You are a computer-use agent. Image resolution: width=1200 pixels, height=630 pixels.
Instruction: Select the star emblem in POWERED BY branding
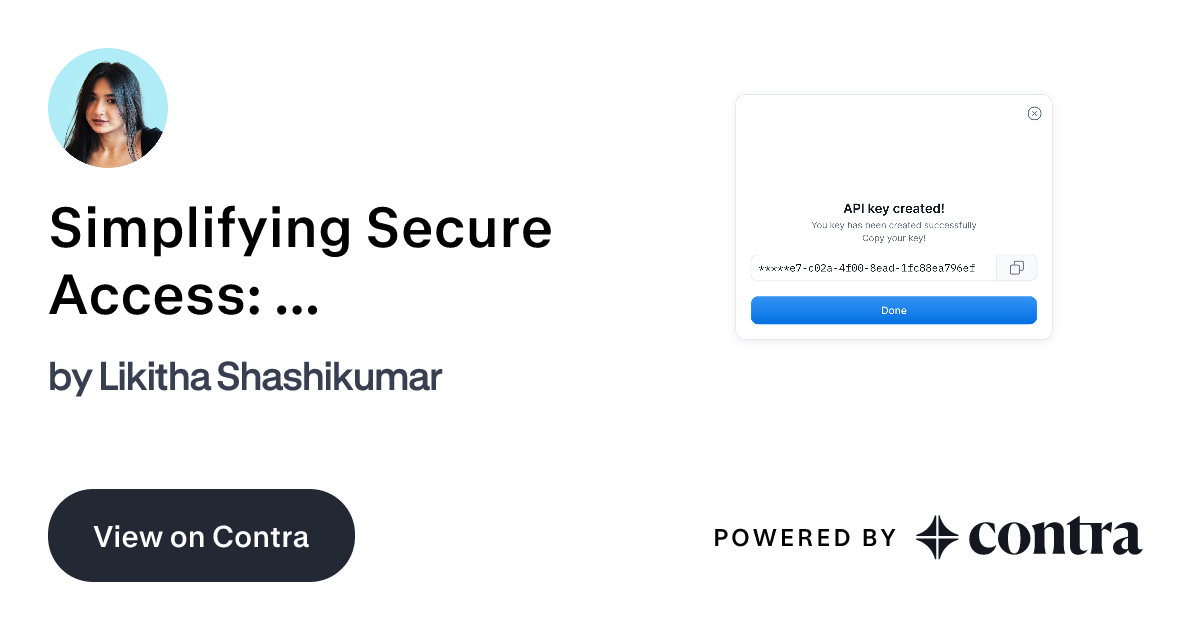point(937,537)
